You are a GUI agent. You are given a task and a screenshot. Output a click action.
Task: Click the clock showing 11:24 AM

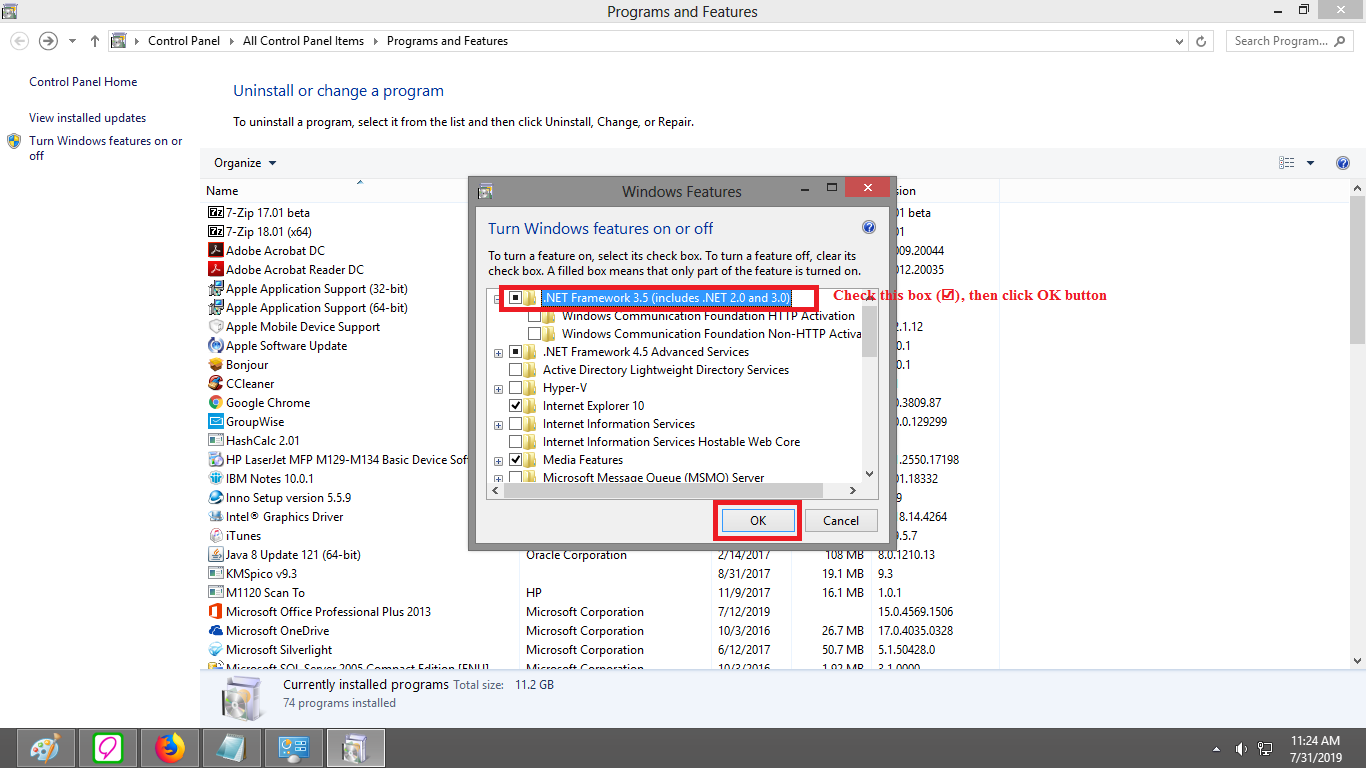pos(1315,741)
